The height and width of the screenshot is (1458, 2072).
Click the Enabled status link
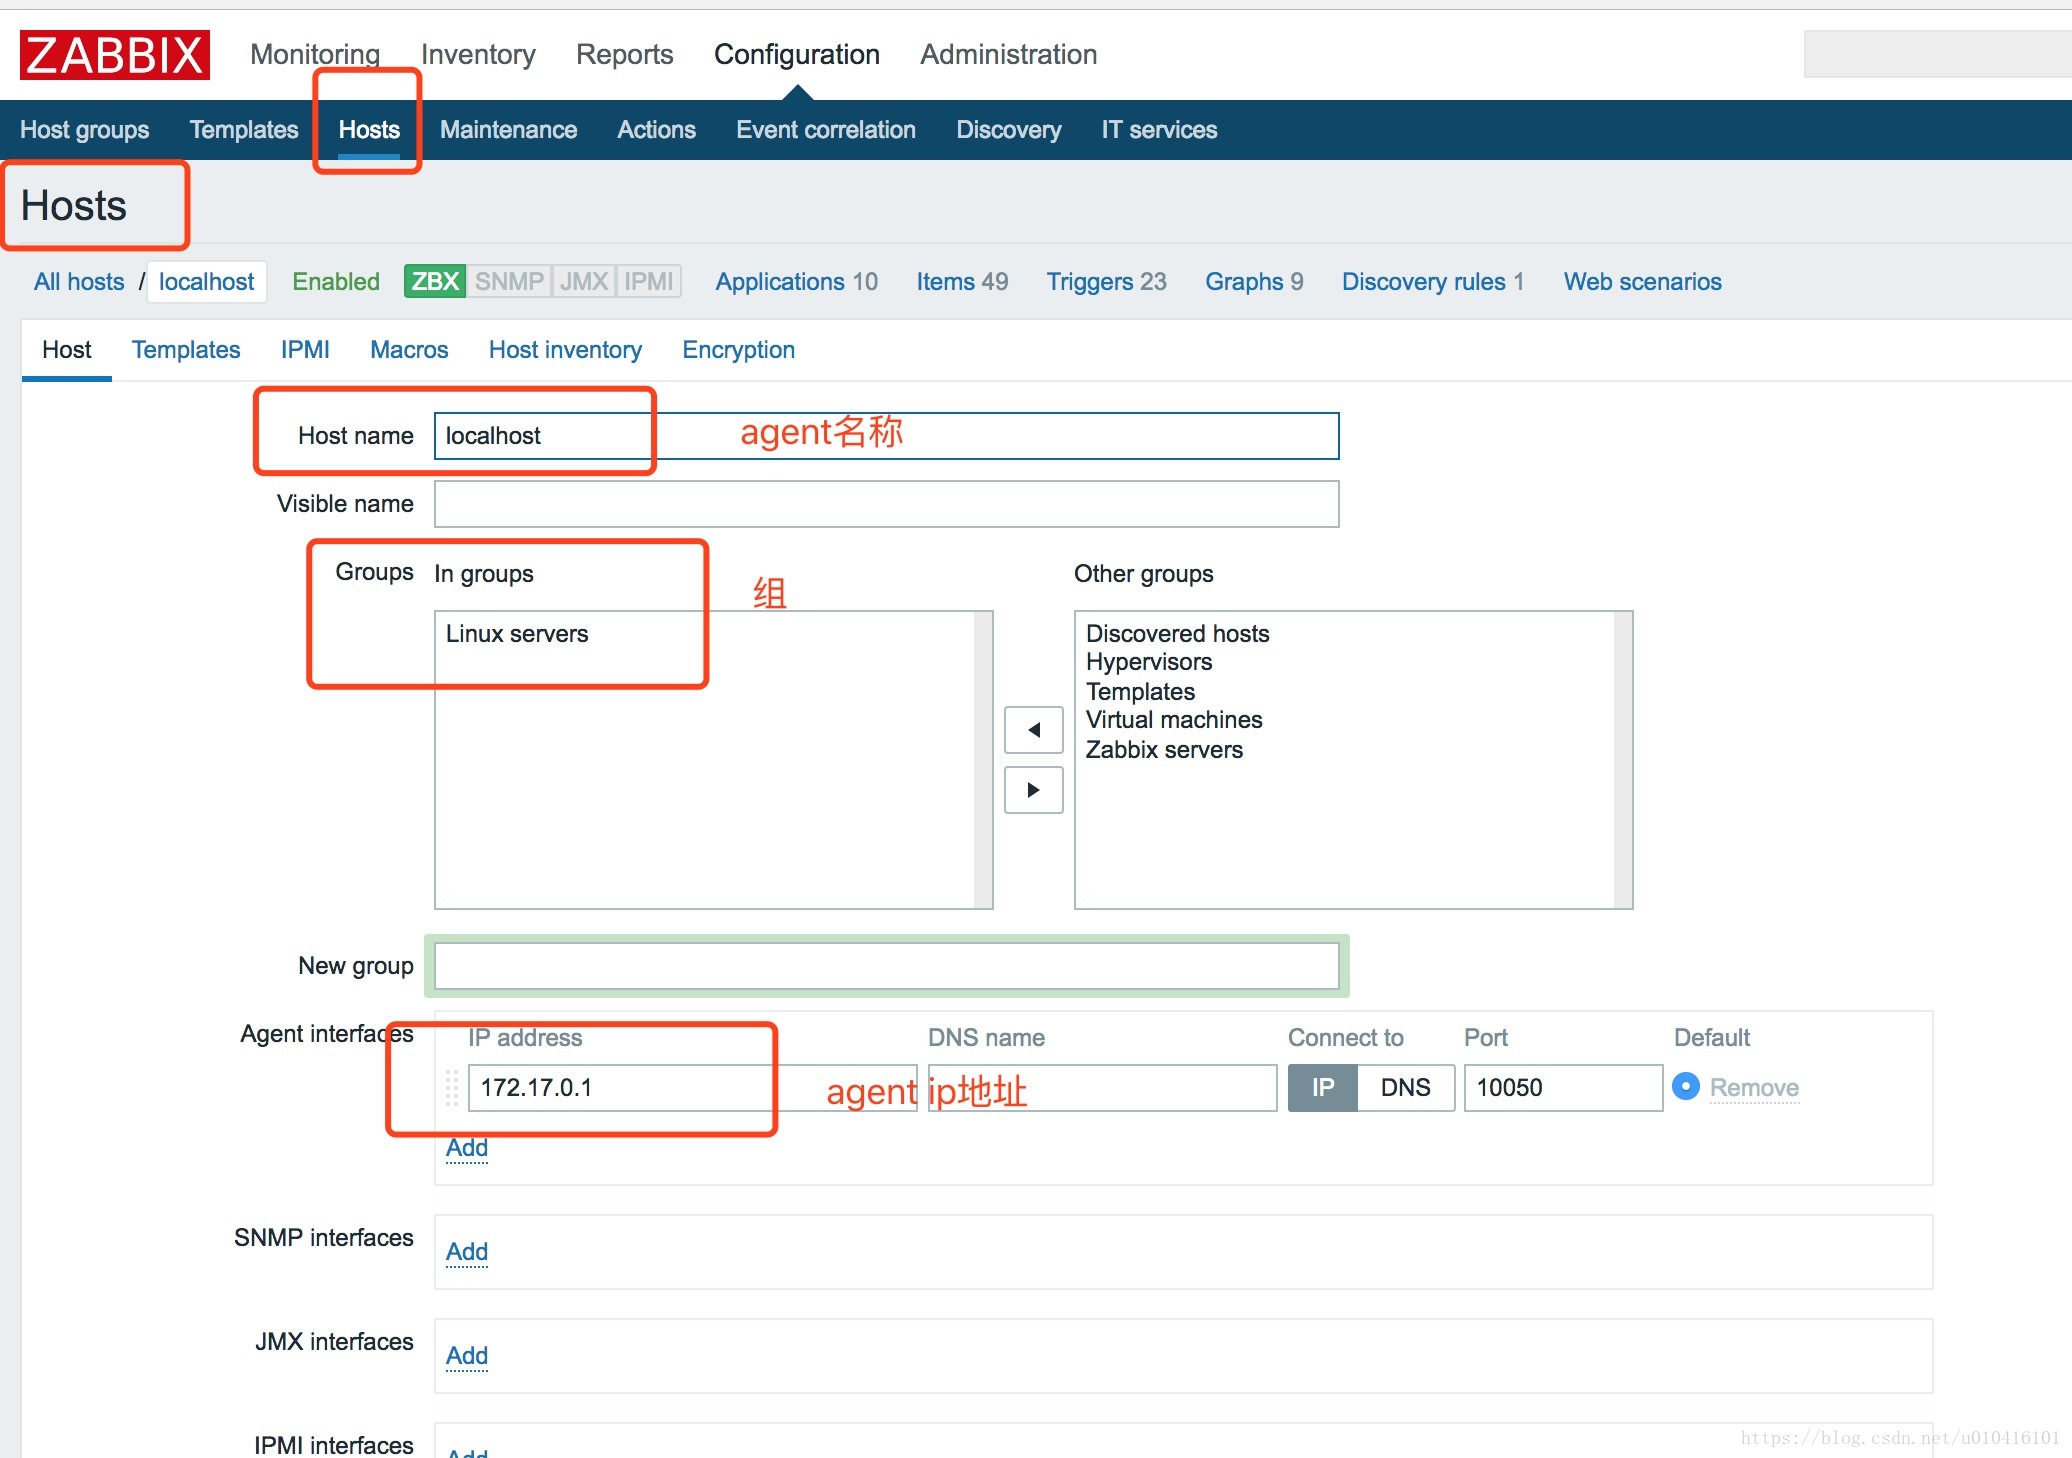pos(335,282)
